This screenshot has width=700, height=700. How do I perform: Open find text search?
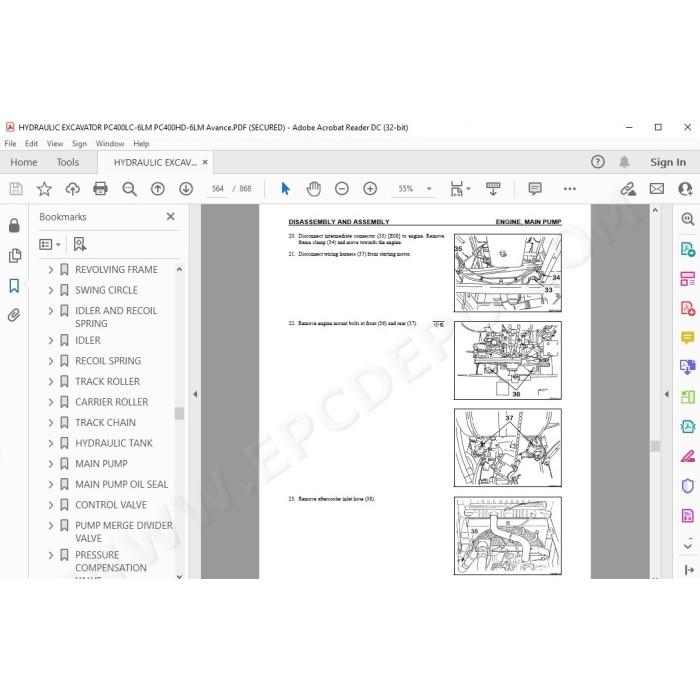coord(129,189)
